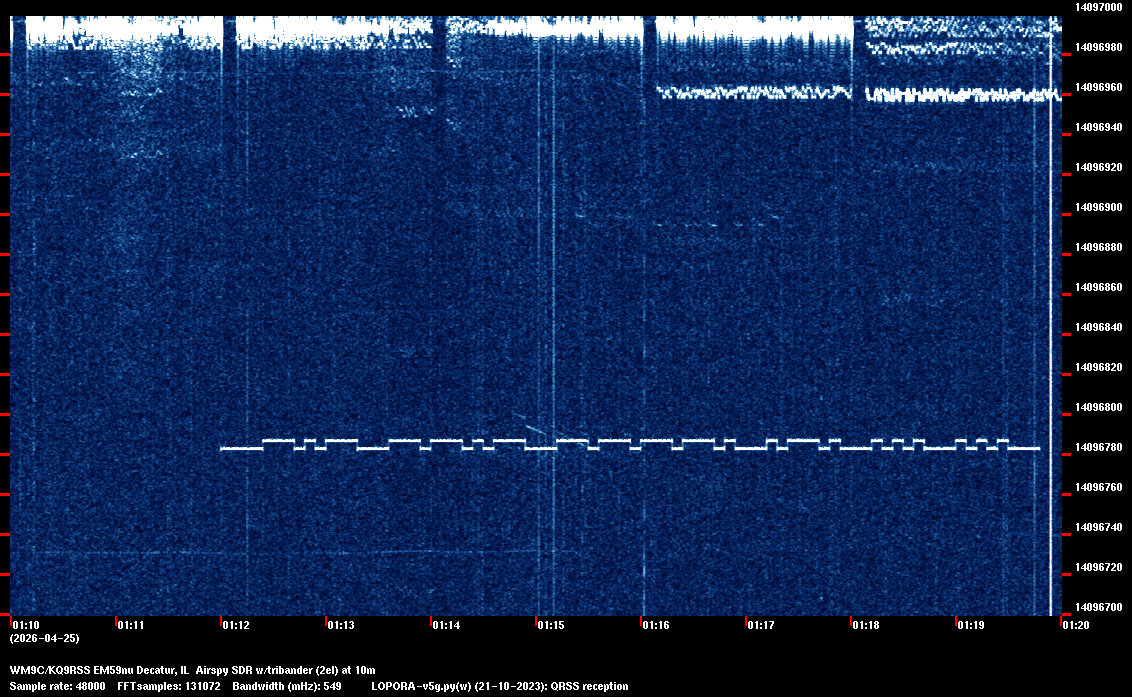Click the 14096720 frequency label
Image resolution: width=1132 pixels, height=697 pixels.
1099,568
